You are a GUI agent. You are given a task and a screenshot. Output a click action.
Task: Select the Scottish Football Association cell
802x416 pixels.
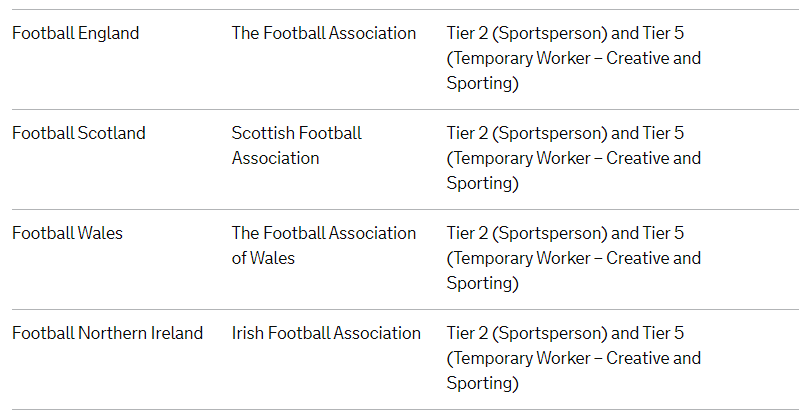pyautogui.click(x=297, y=145)
